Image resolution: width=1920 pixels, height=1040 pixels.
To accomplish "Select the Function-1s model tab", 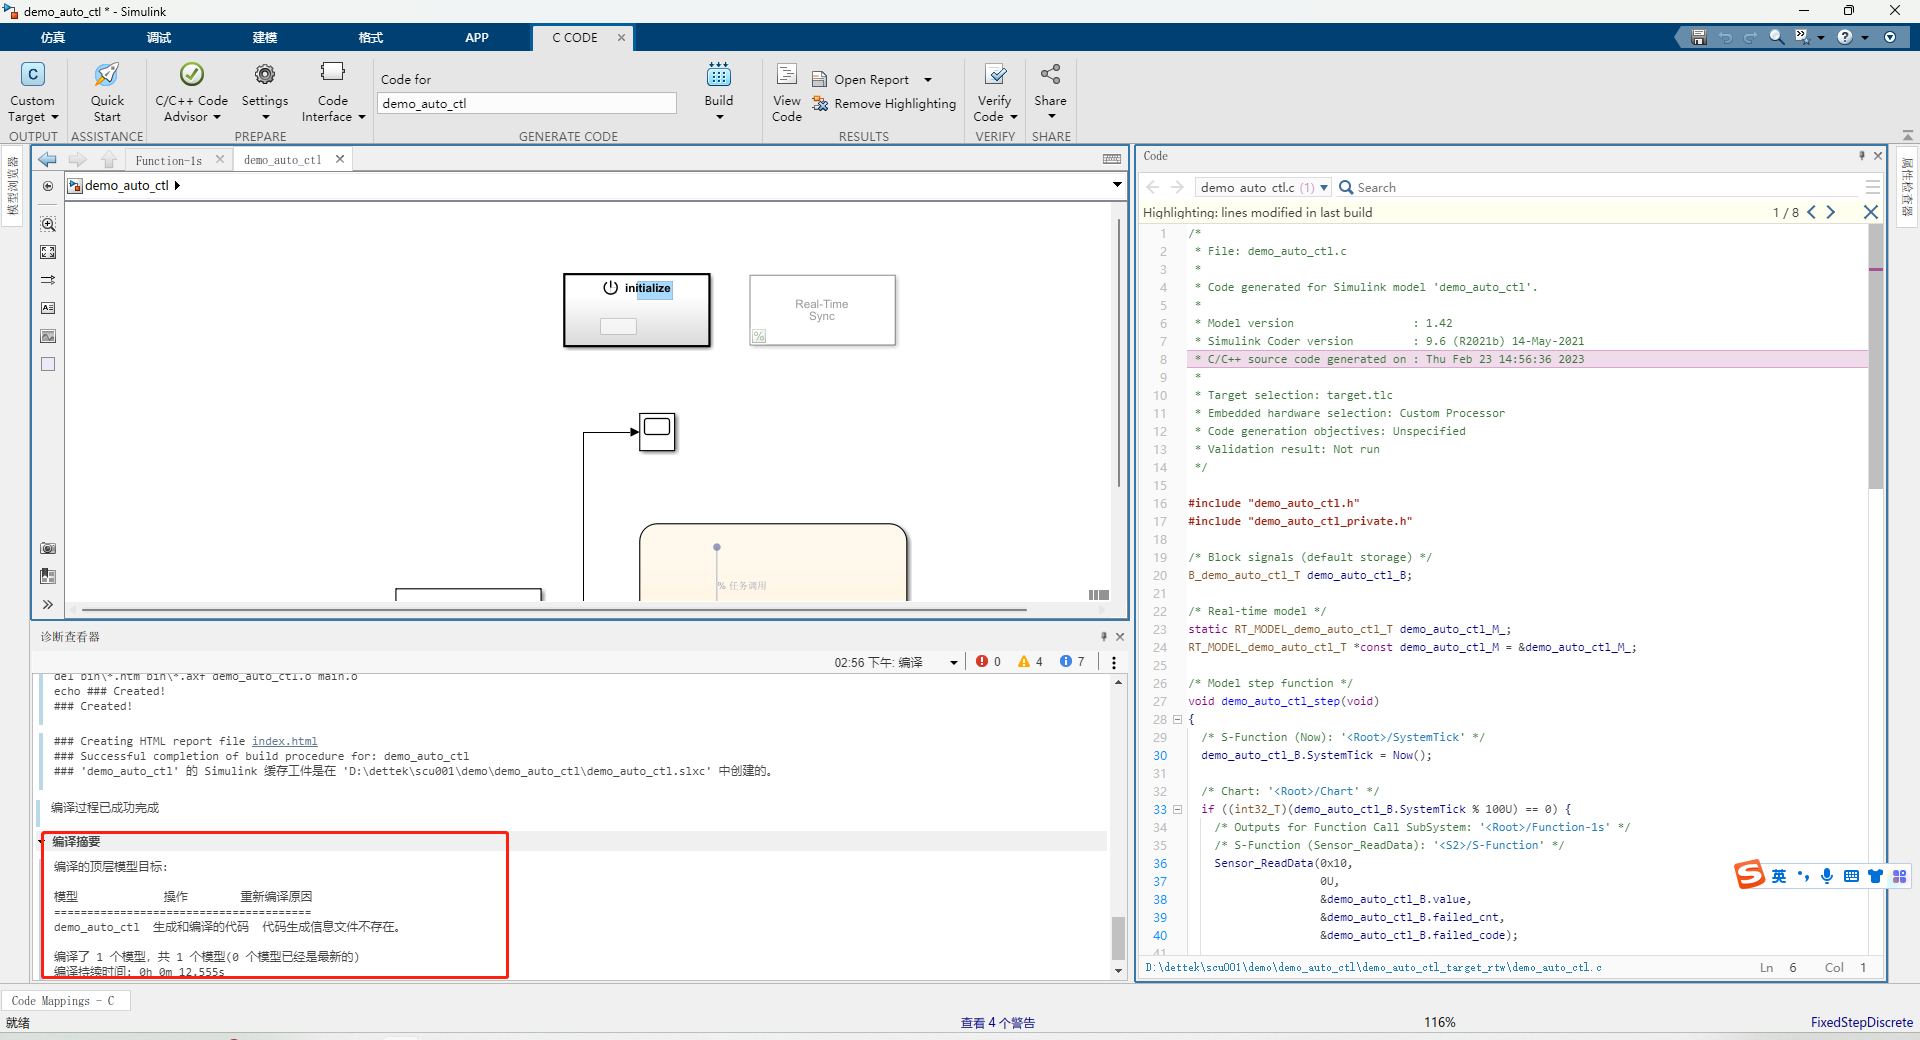I will tap(169, 160).
